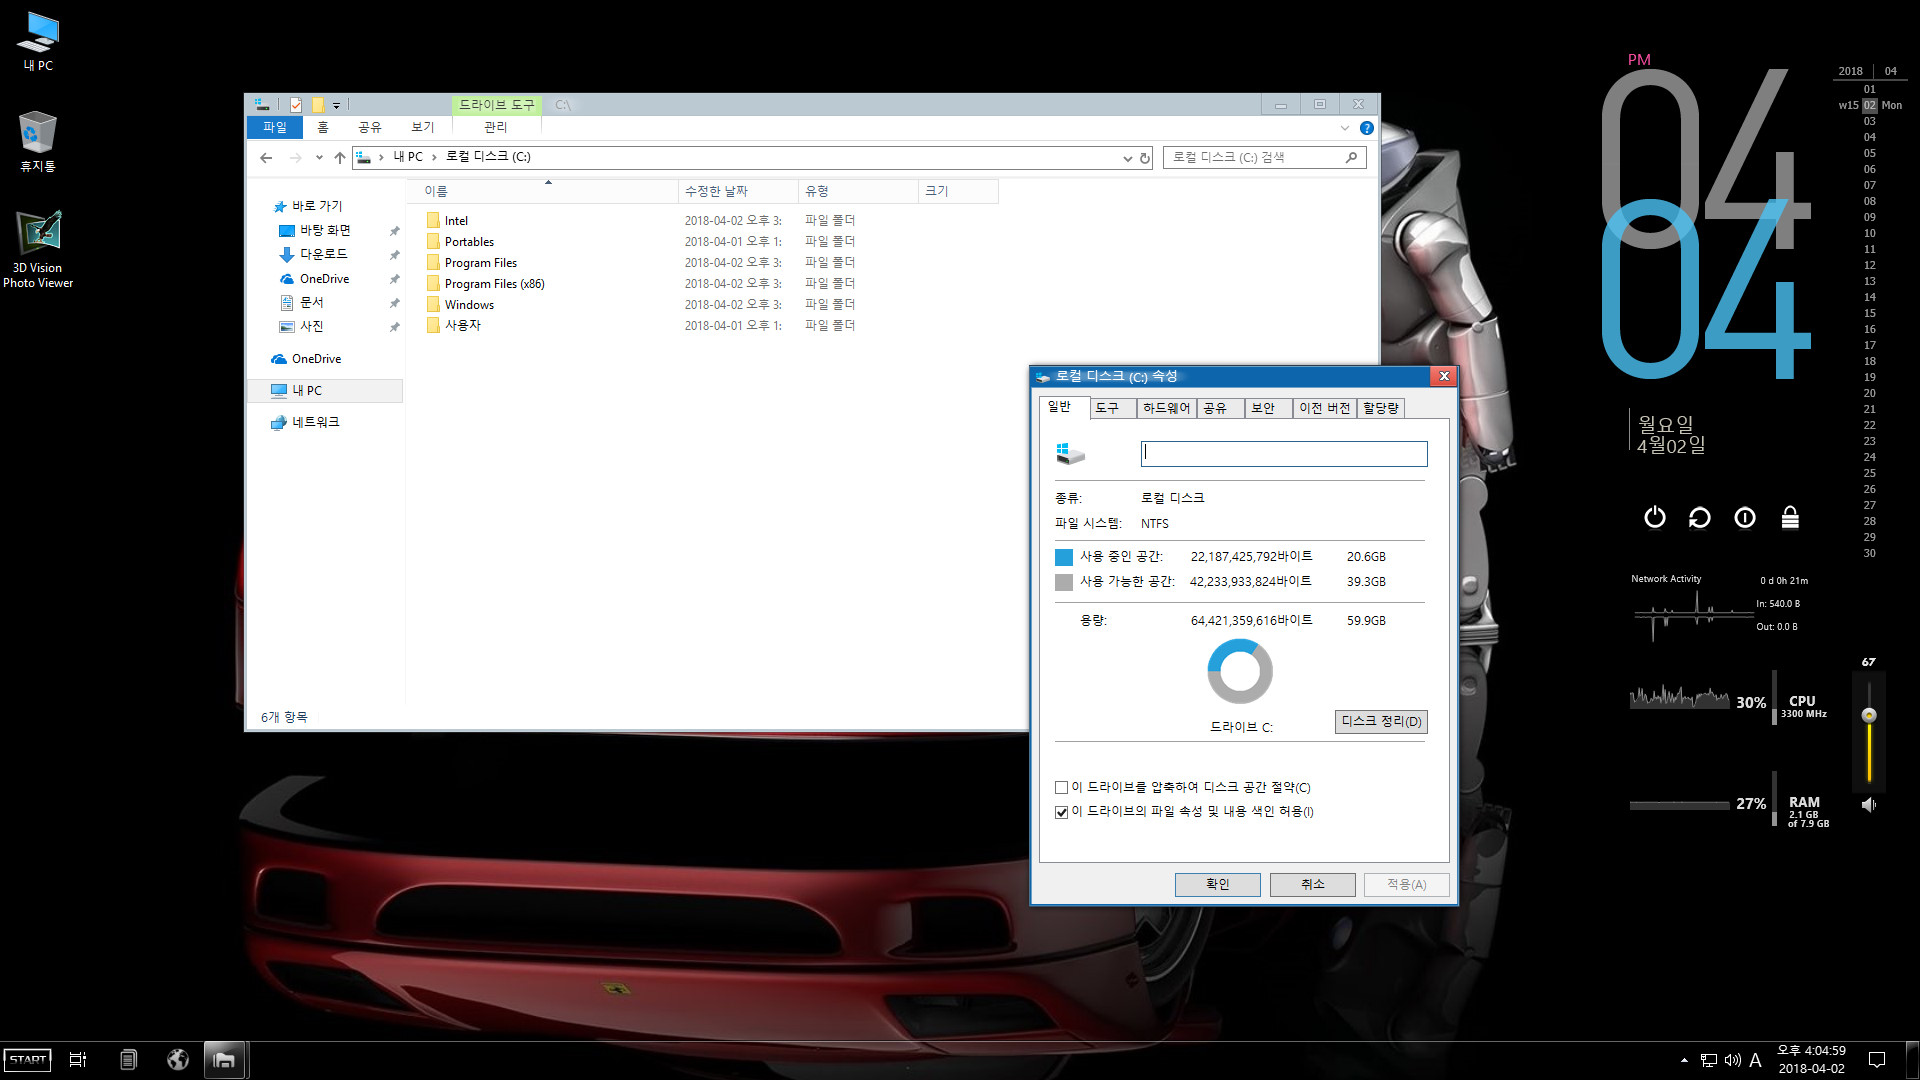Sort by 이름 column header
Viewport: 1920px width, 1080px height.
pos(547,191)
